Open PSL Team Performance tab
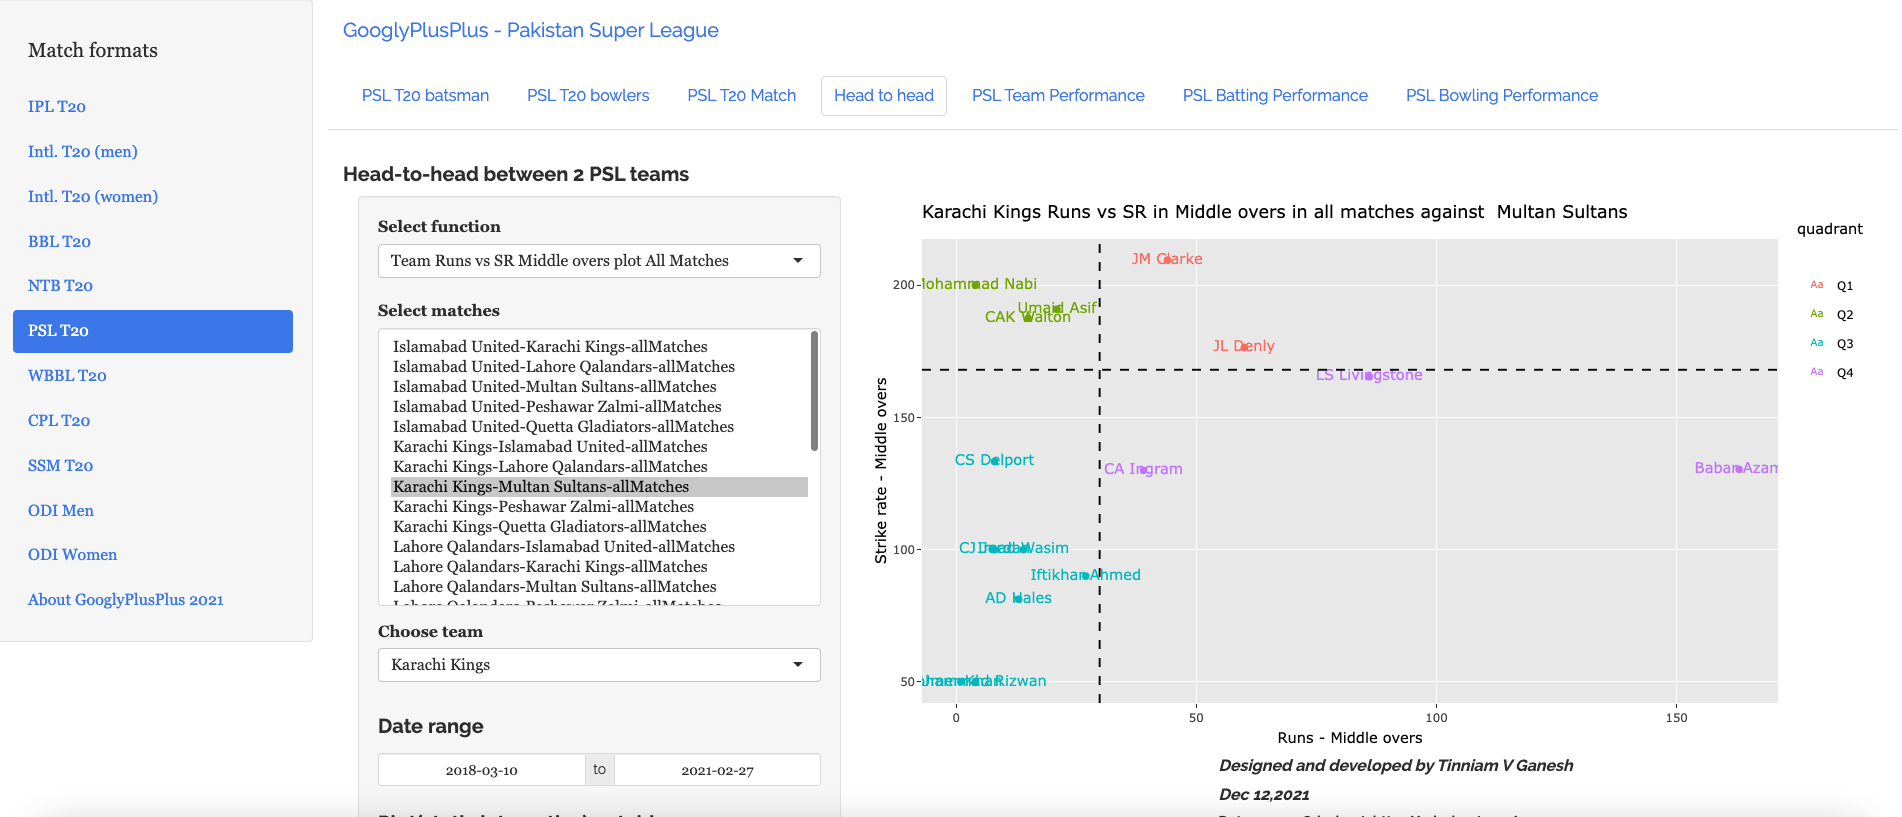 click(x=1058, y=96)
